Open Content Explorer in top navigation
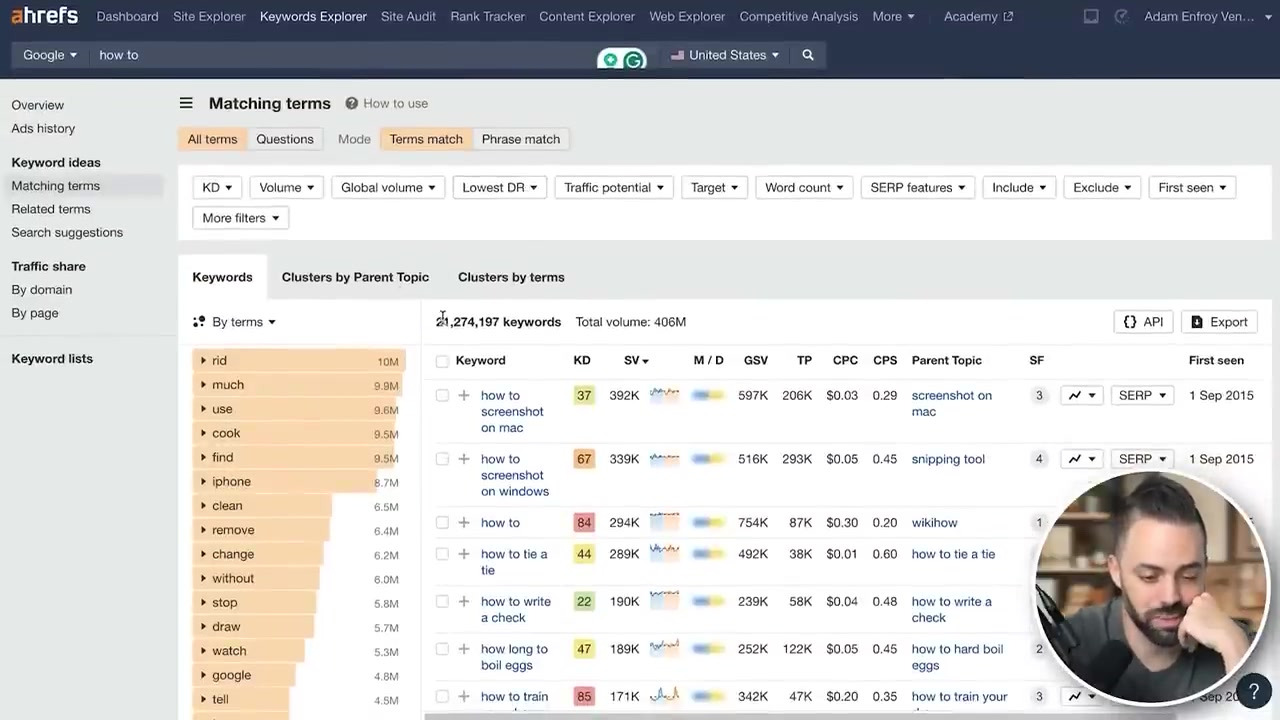Screen dimensions: 1280x720 point(587,16)
